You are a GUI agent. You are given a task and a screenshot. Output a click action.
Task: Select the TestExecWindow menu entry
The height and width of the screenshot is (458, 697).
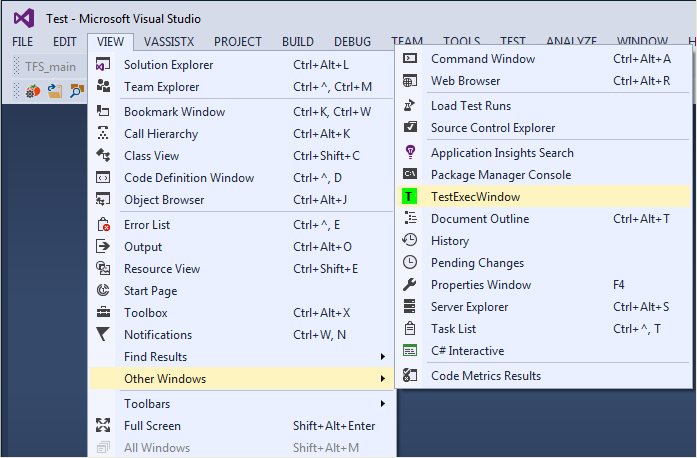[x=544, y=197]
